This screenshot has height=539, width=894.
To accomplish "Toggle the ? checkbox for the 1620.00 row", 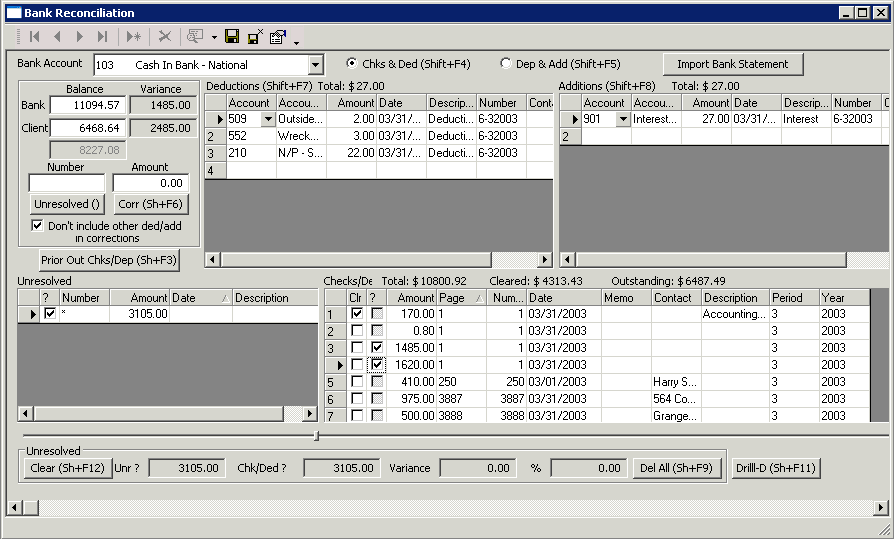I will point(377,364).
